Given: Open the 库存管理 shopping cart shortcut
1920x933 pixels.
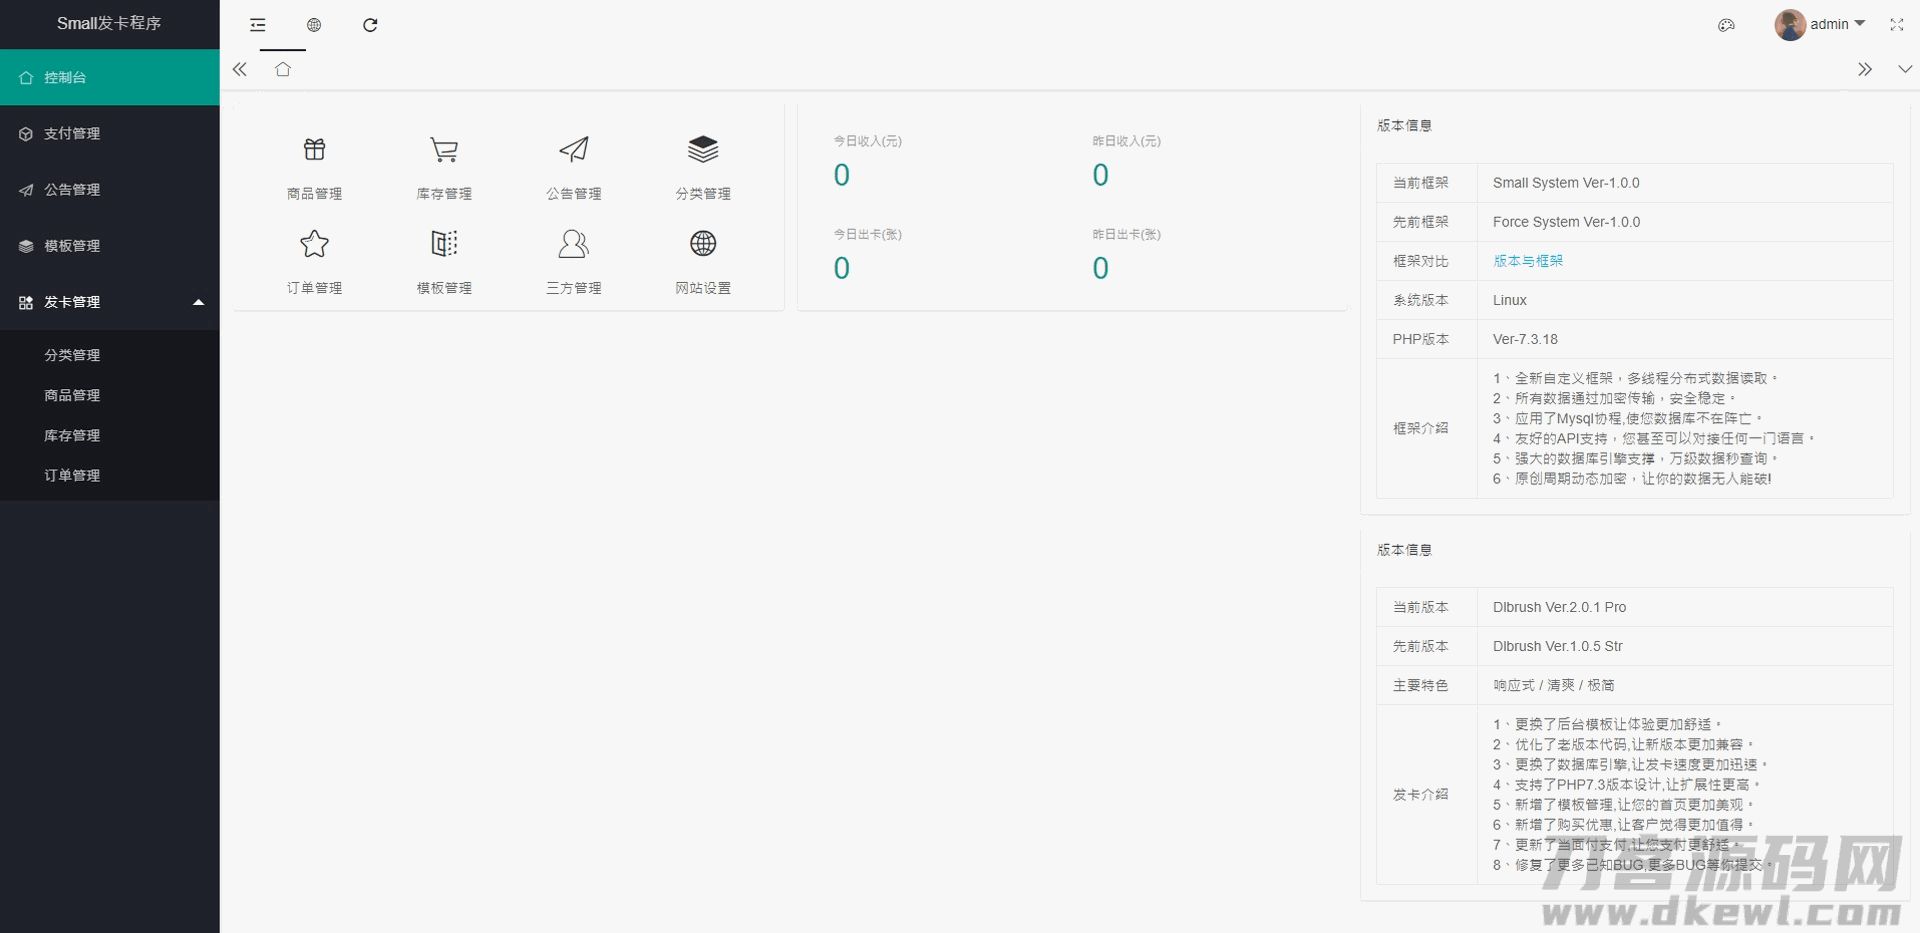Looking at the screenshot, I should point(444,150).
